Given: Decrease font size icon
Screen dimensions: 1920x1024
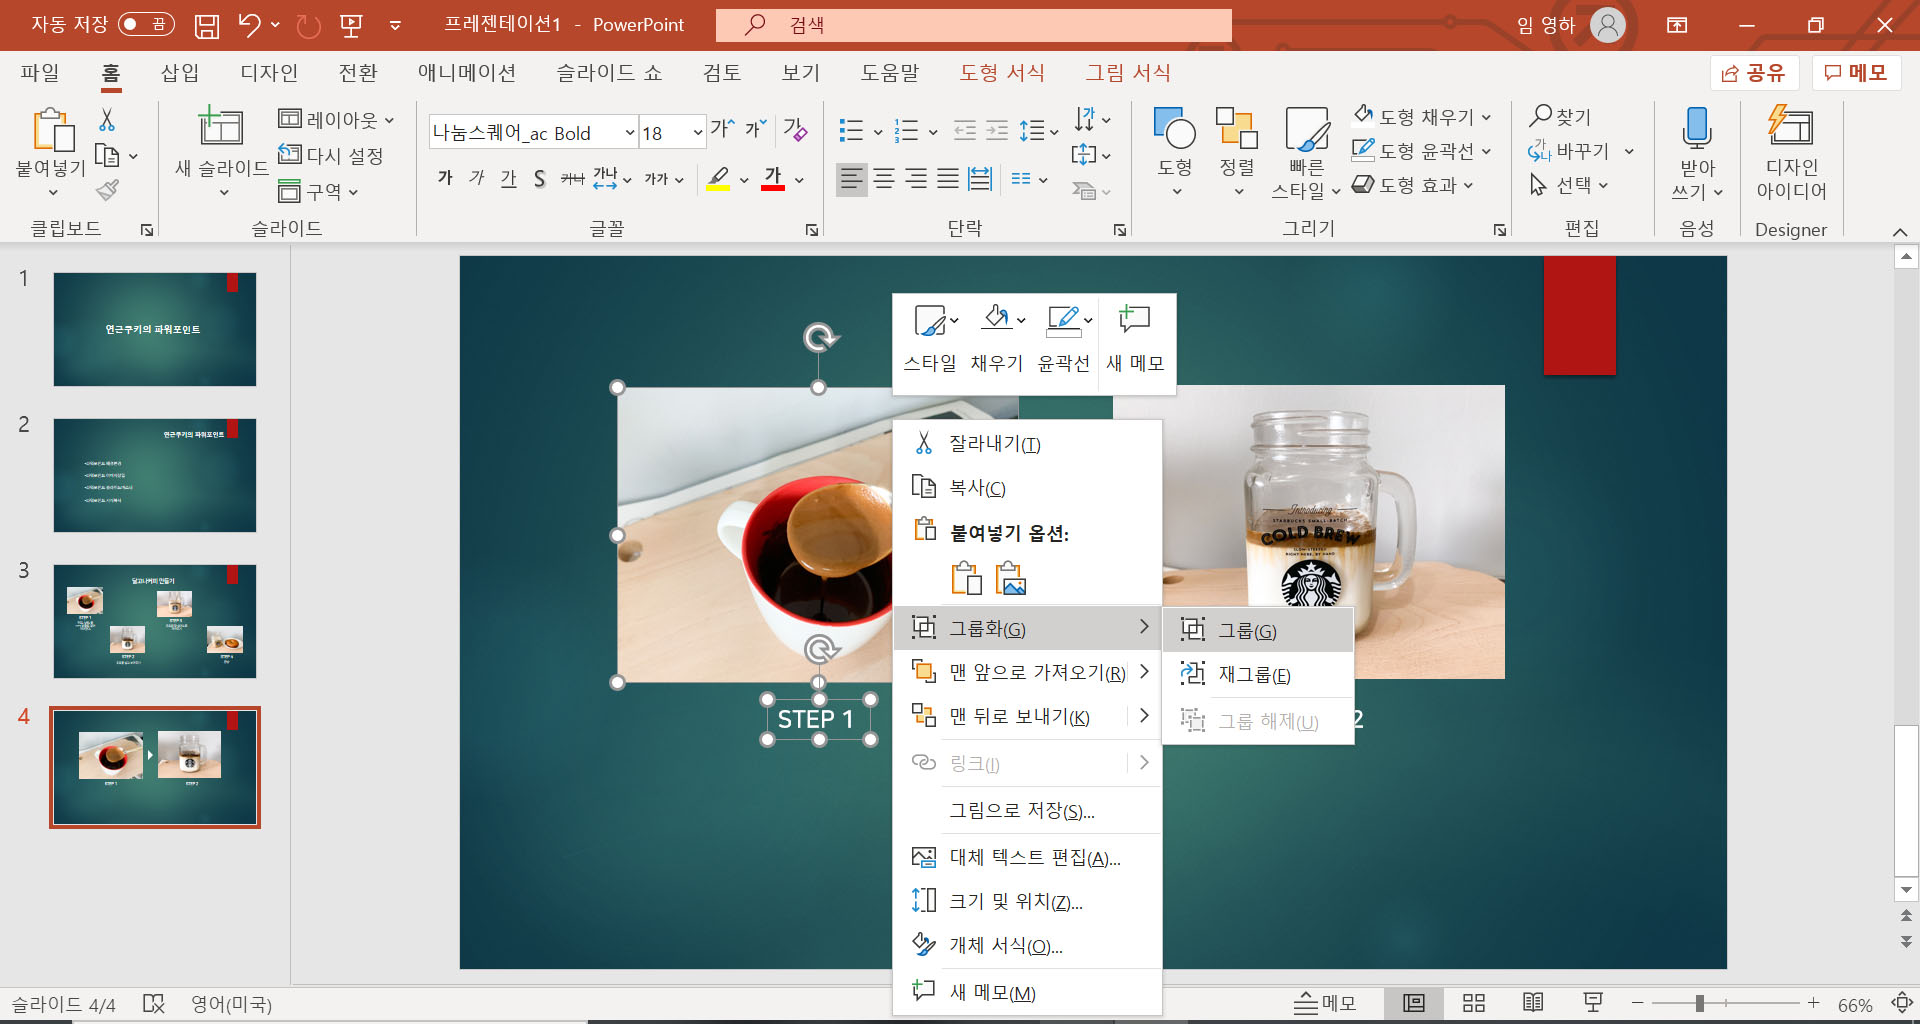Looking at the screenshot, I should click(756, 129).
